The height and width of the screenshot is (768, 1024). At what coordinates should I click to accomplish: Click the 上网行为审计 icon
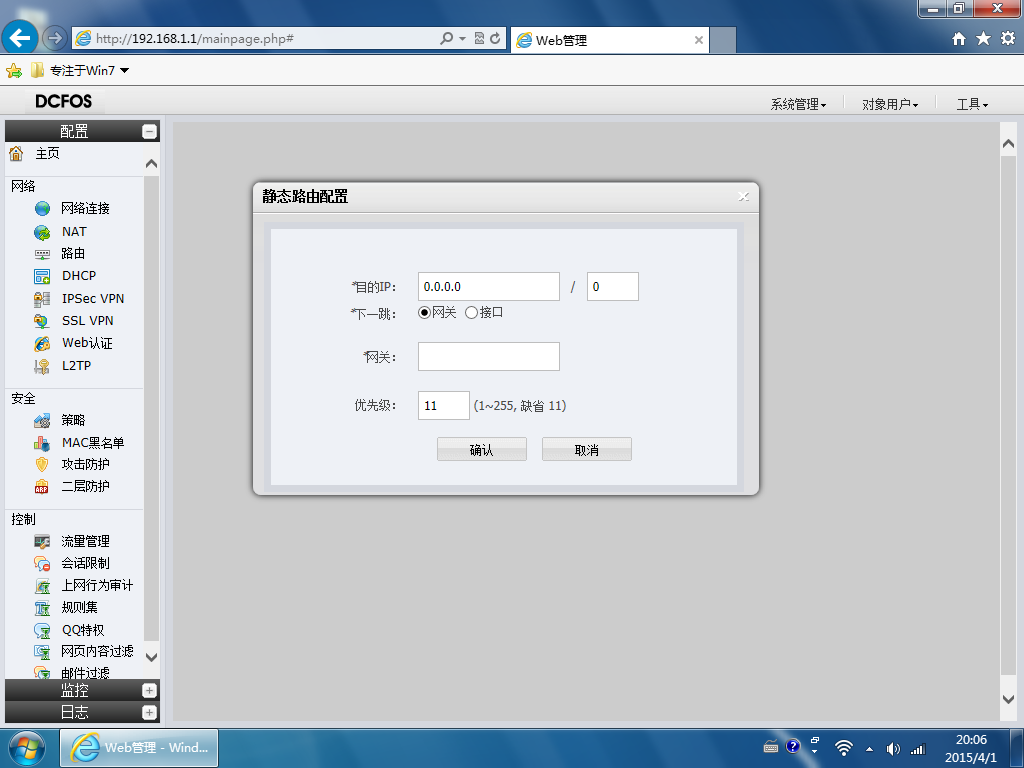click(x=42, y=586)
